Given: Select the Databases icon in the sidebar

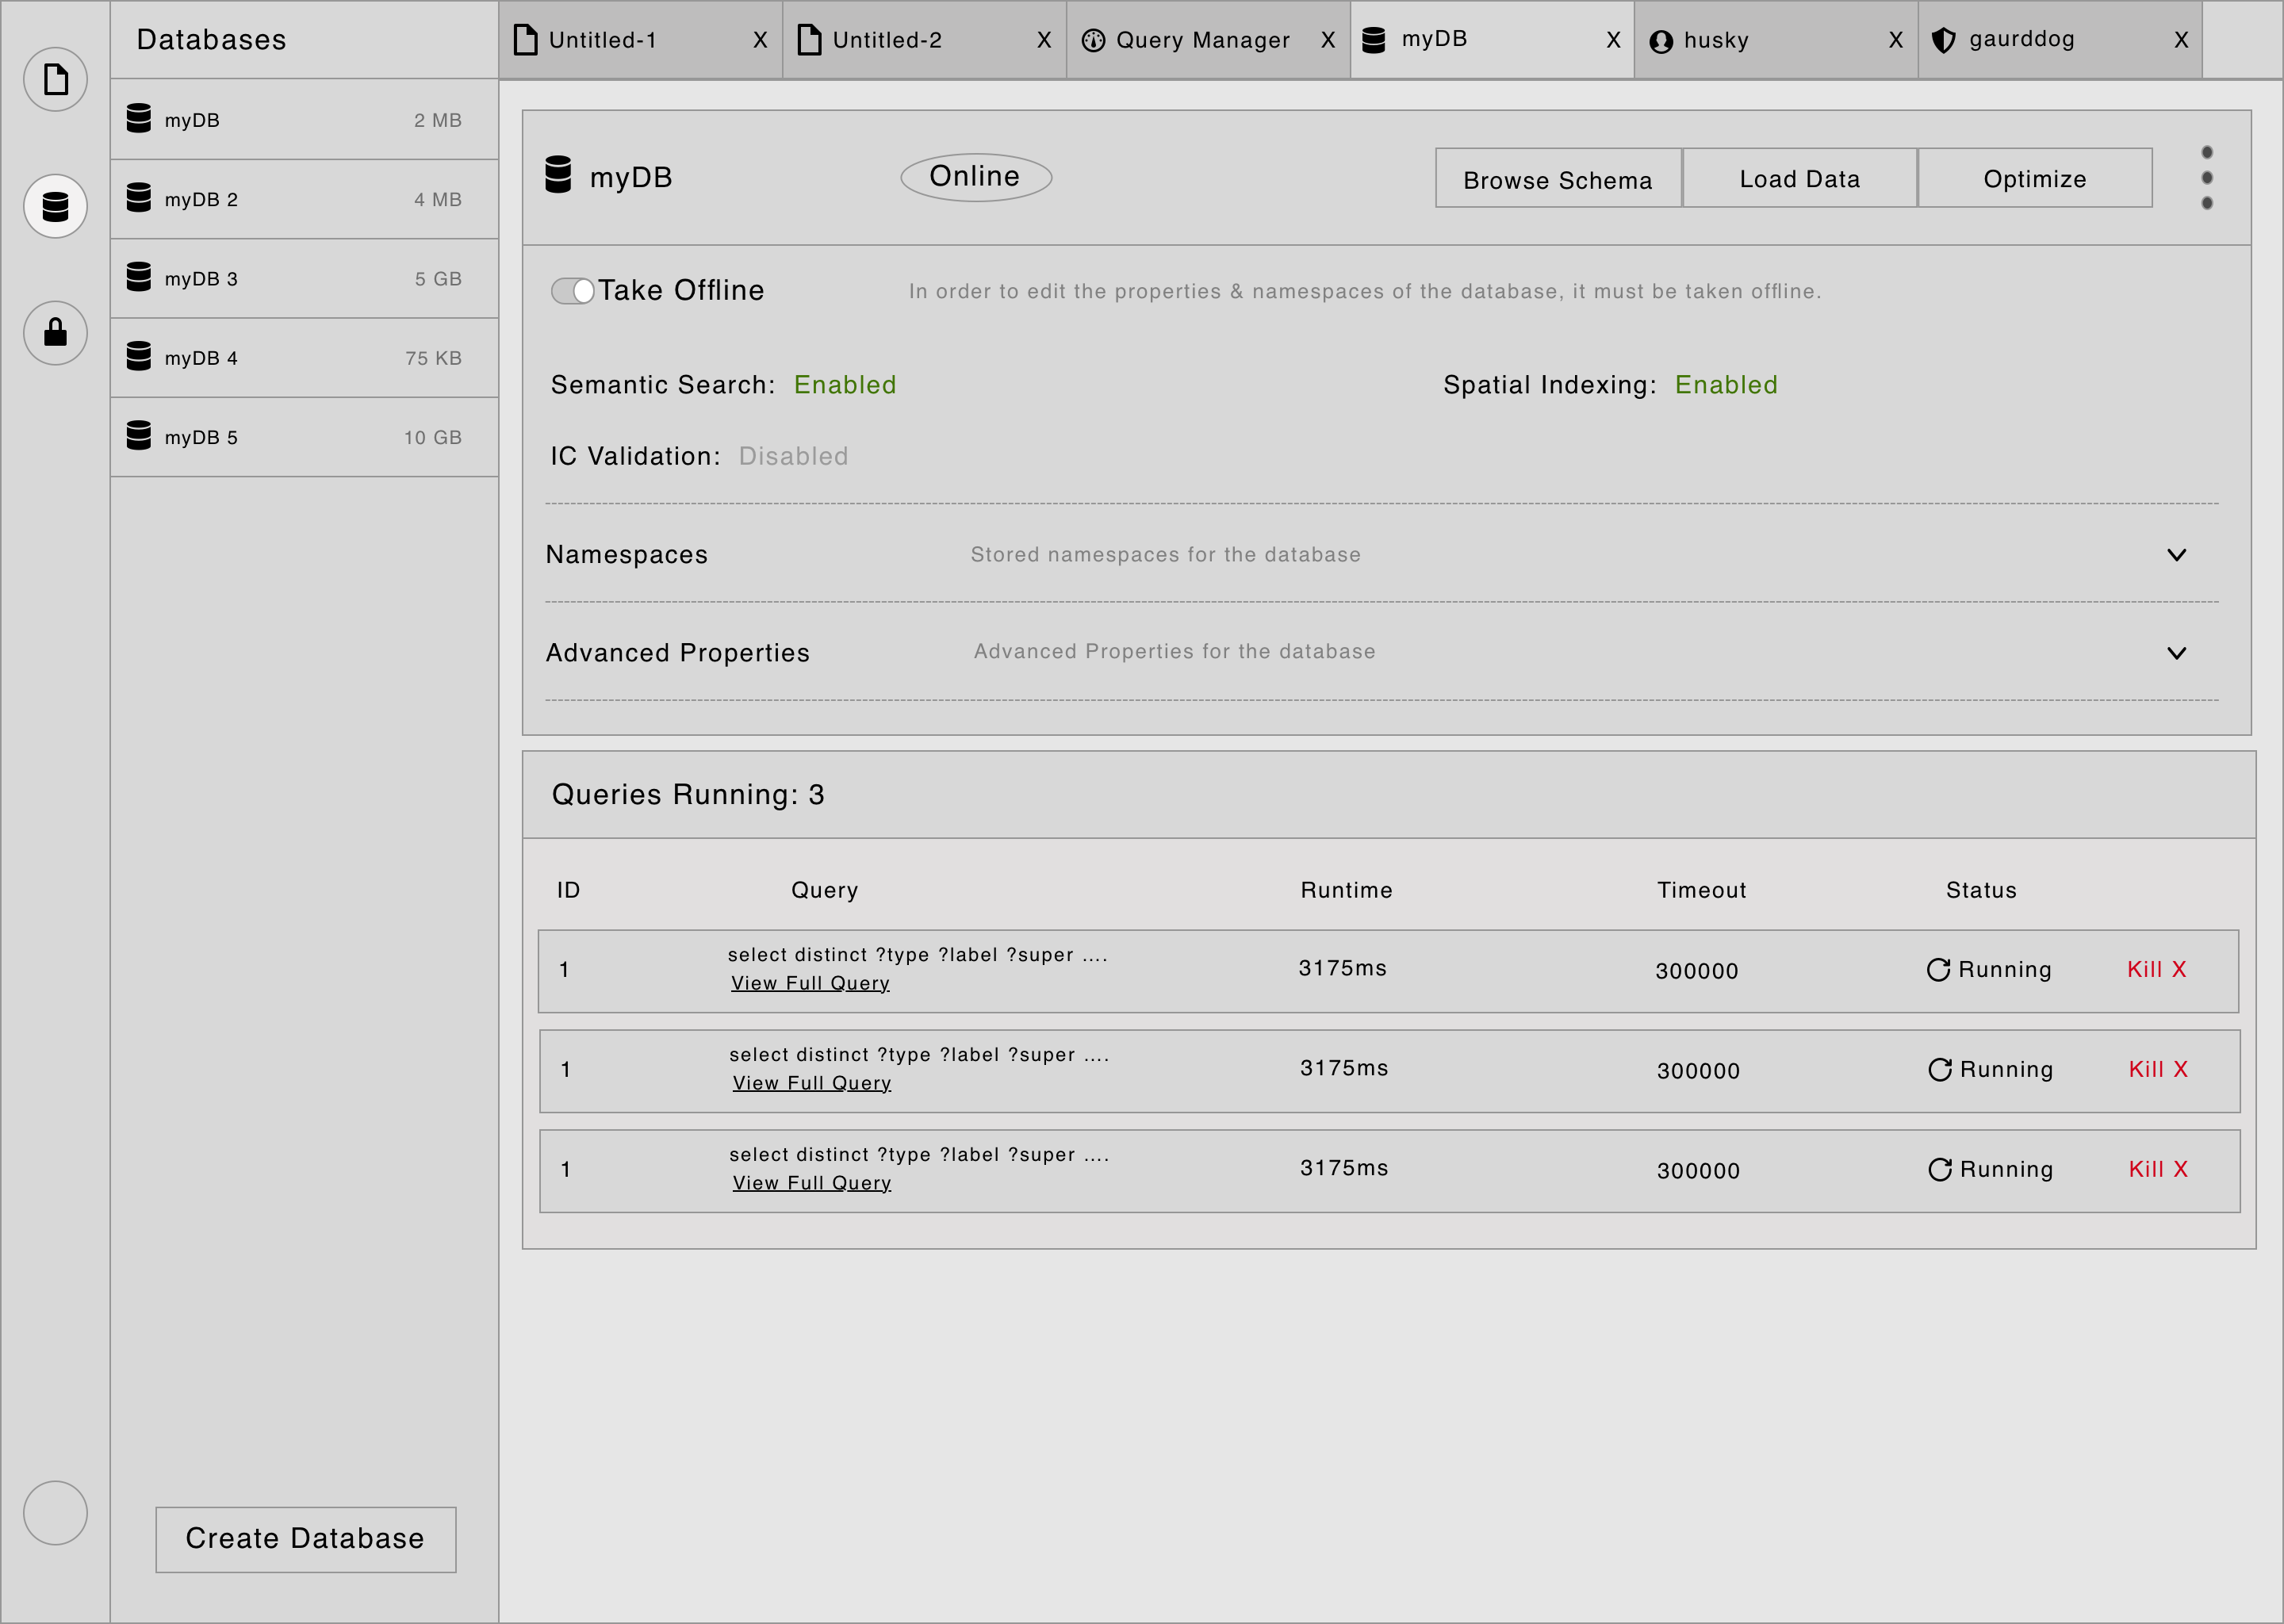Looking at the screenshot, I should click(x=55, y=206).
